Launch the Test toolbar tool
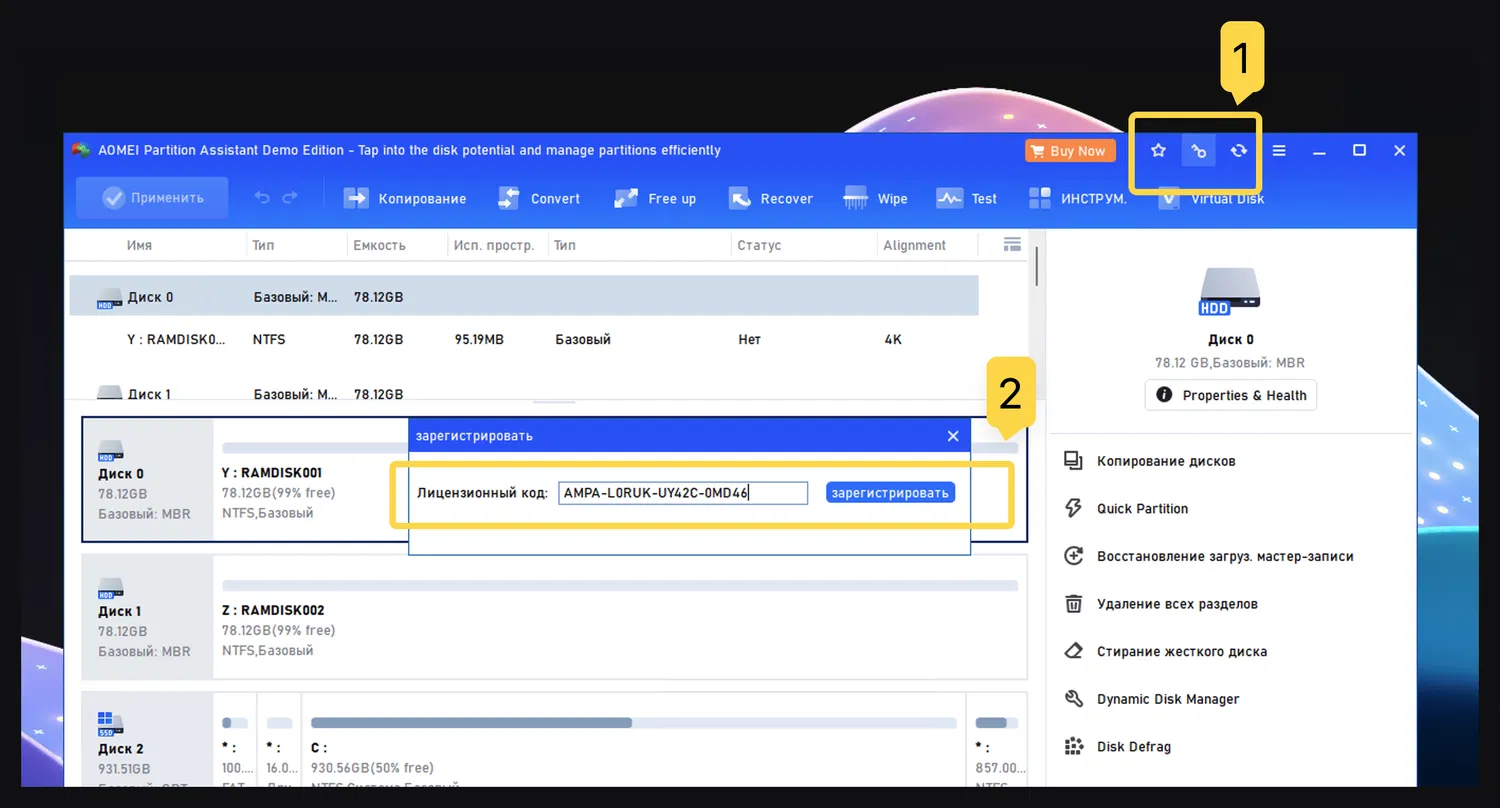This screenshot has height=808, width=1500. [x=966, y=198]
